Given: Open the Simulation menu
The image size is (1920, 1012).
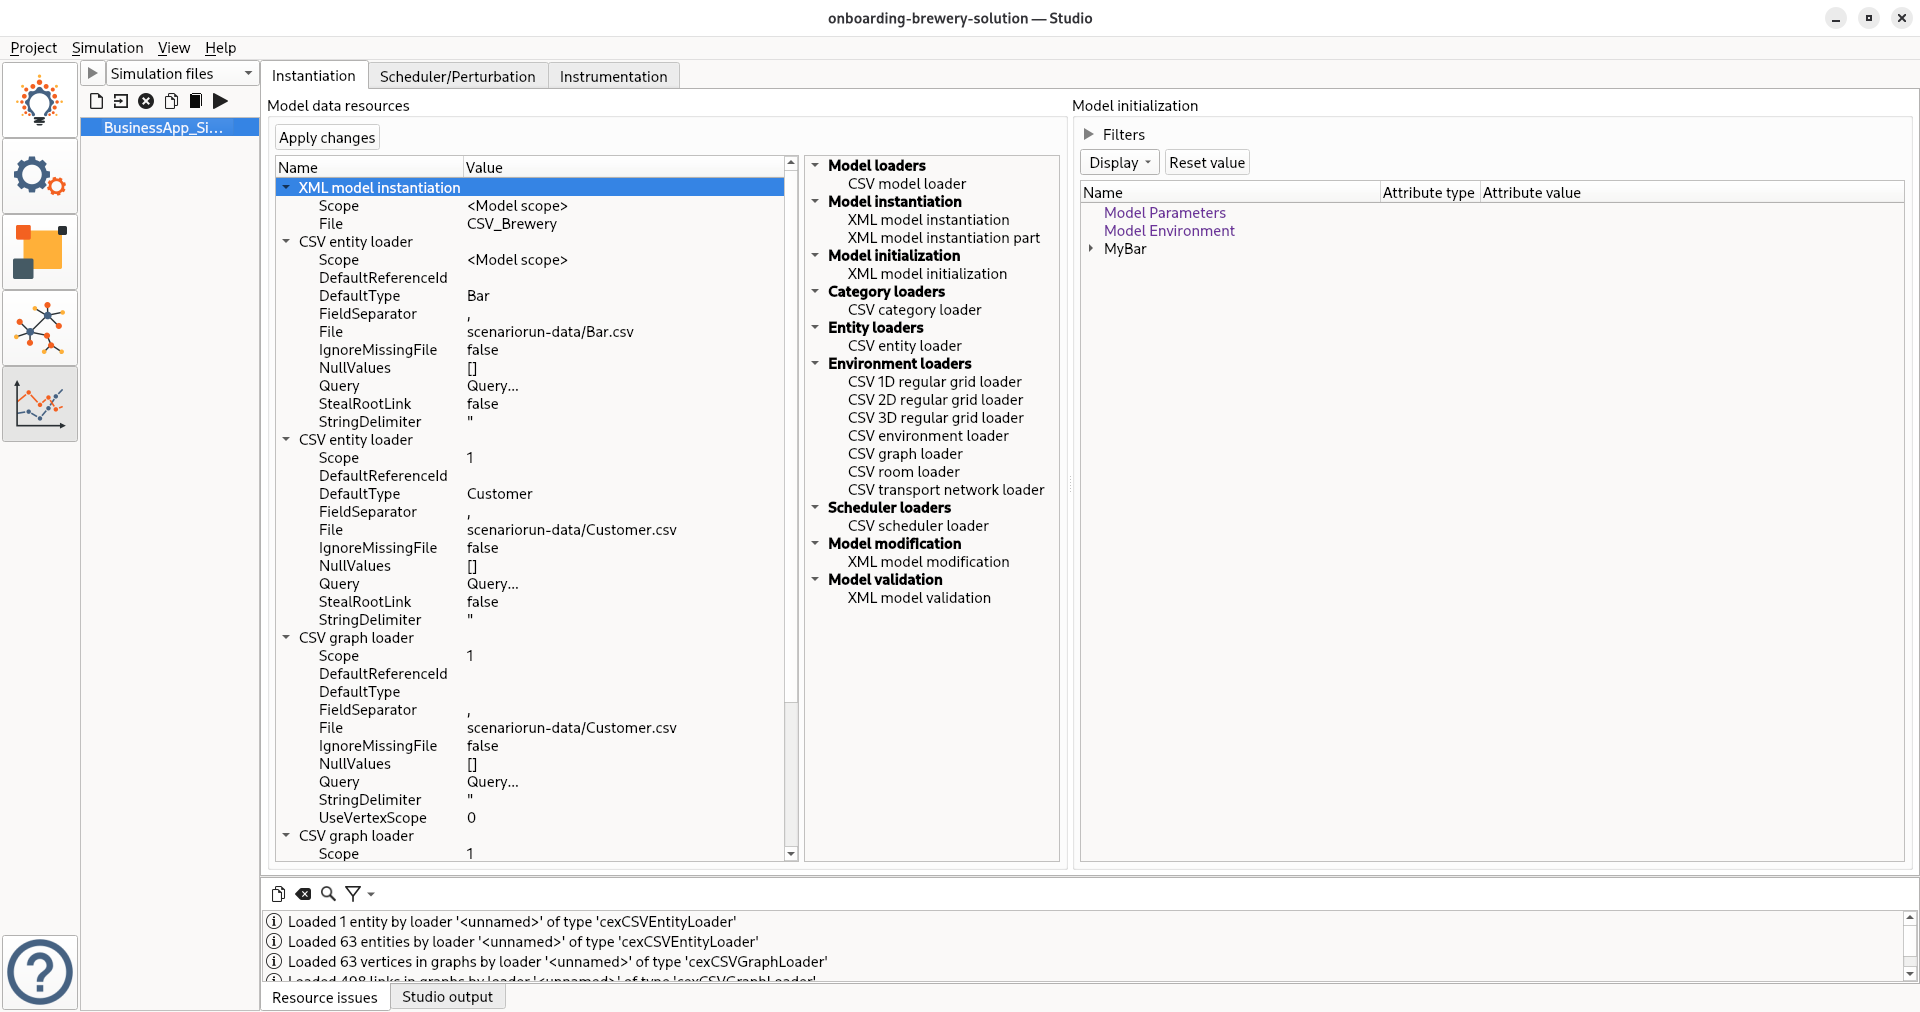Looking at the screenshot, I should pyautogui.click(x=107, y=48).
